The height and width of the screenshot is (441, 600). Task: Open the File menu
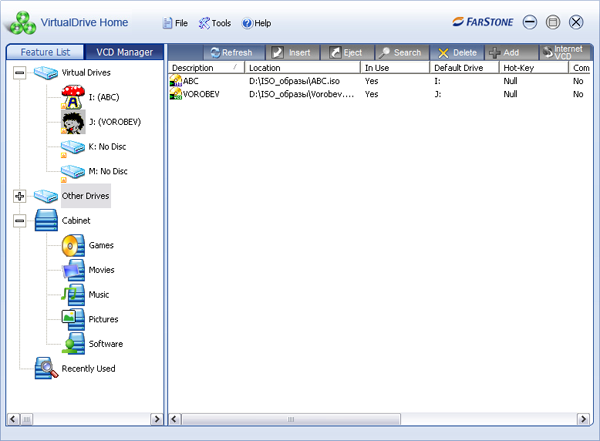(x=175, y=23)
